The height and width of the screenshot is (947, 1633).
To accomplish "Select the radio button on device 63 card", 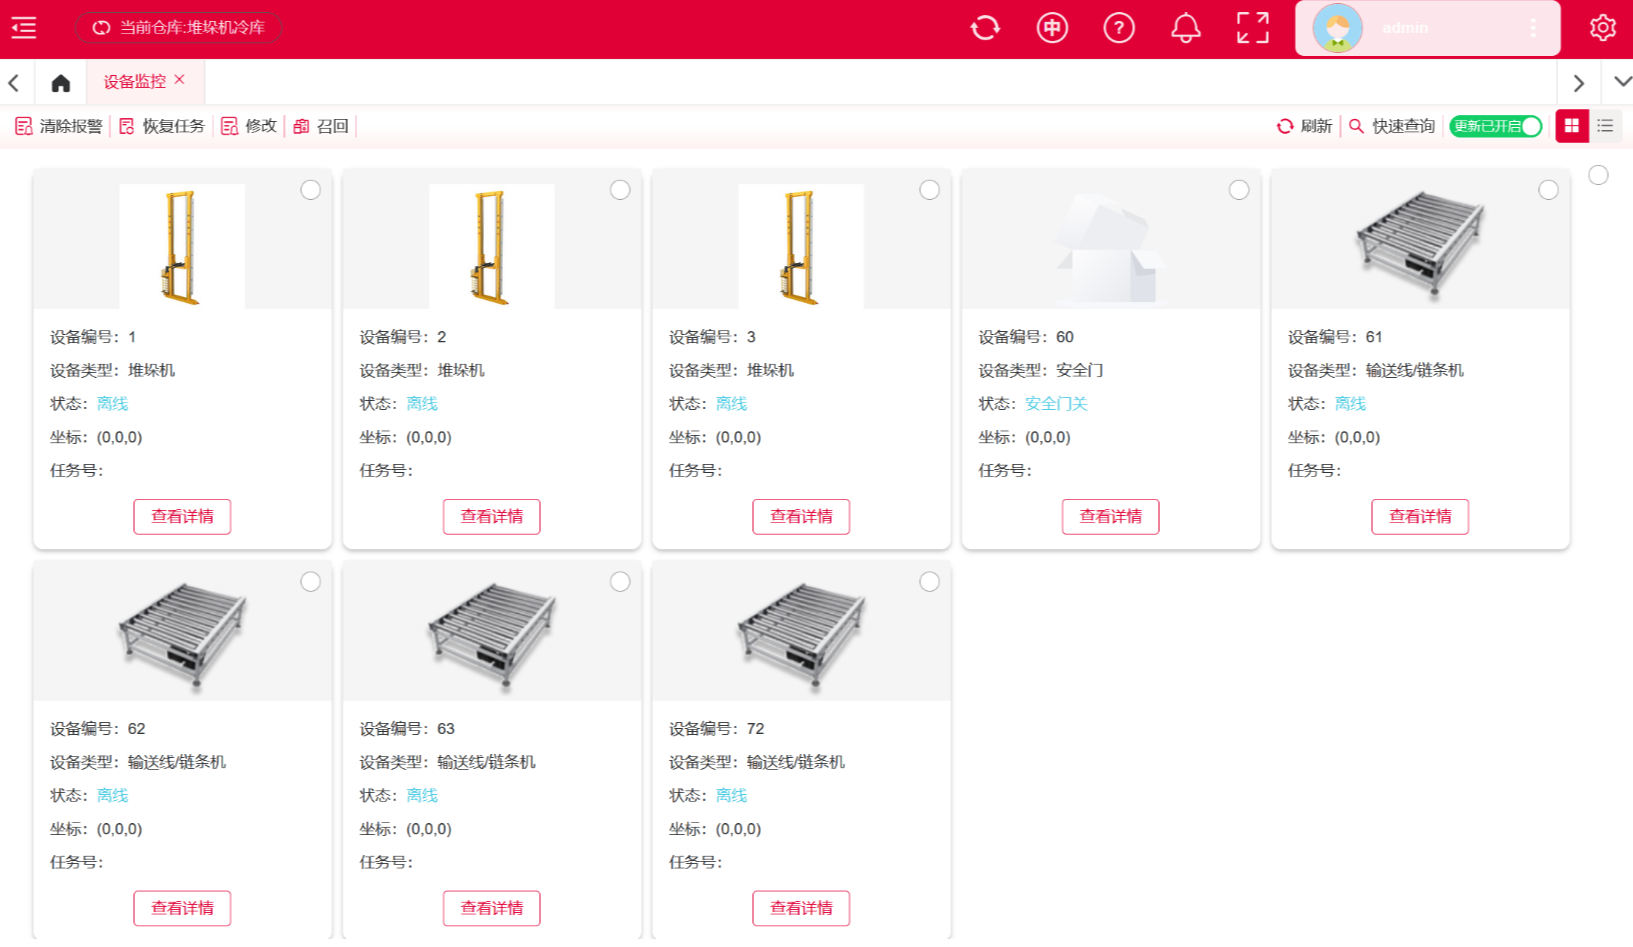I will tap(620, 582).
